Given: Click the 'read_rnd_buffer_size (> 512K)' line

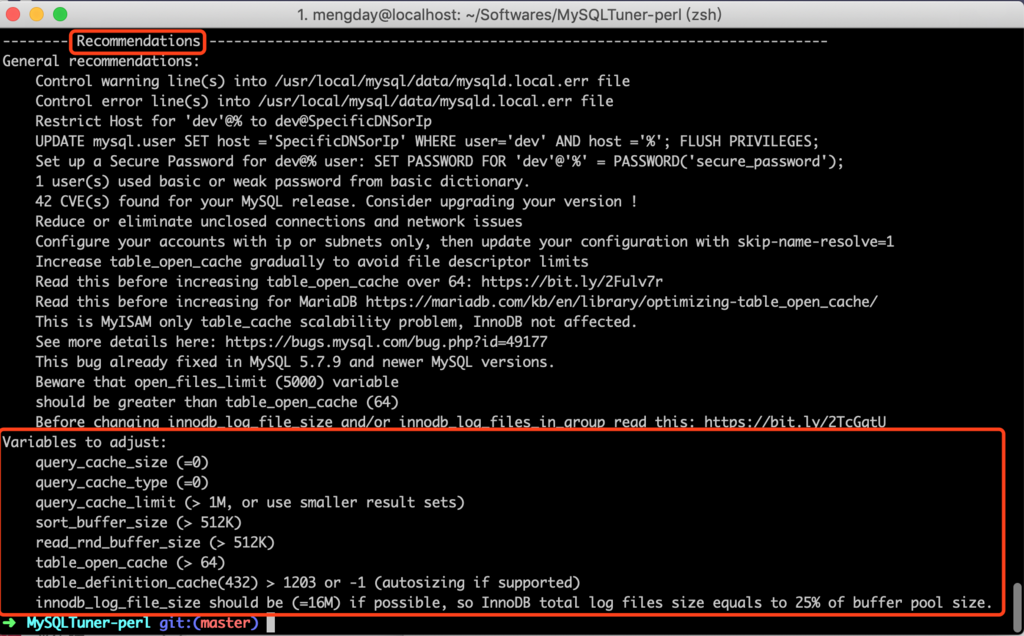Looking at the screenshot, I should click(x=155, y=543).
